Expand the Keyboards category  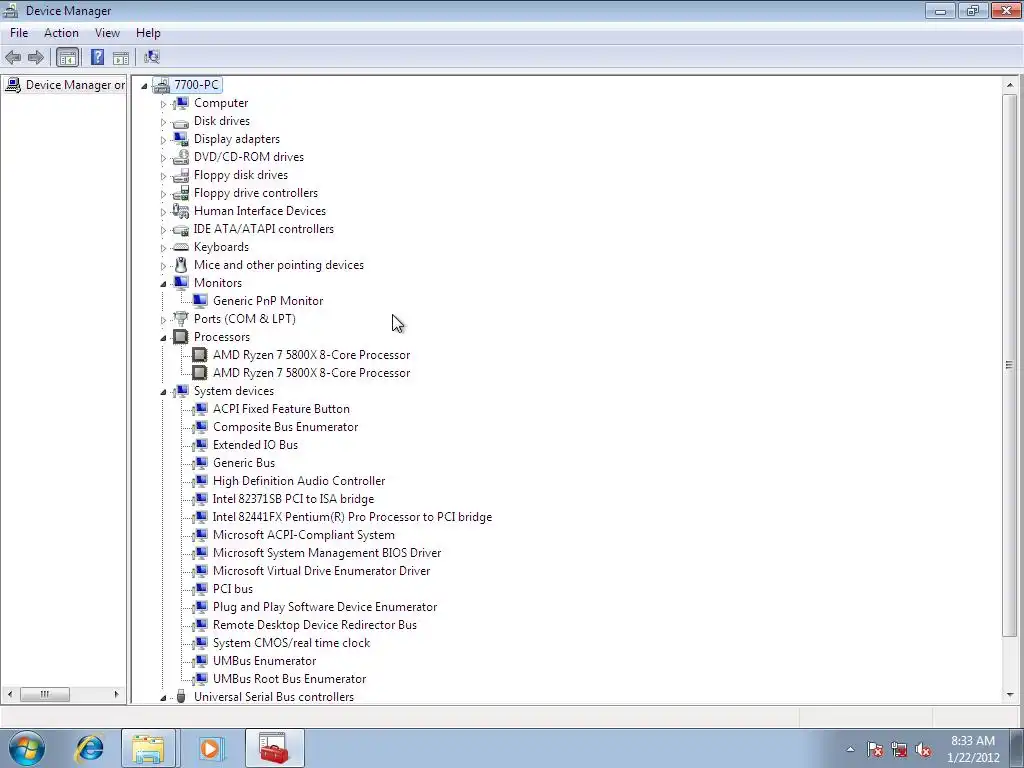163,248
